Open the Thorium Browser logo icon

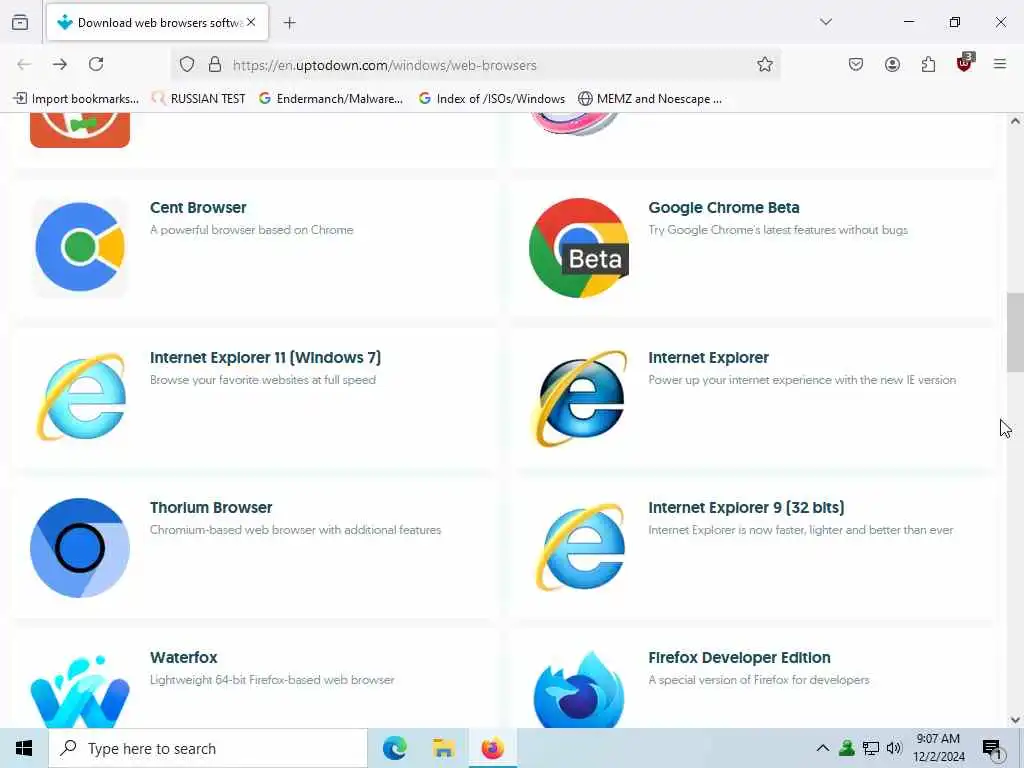tap(80, 548)
